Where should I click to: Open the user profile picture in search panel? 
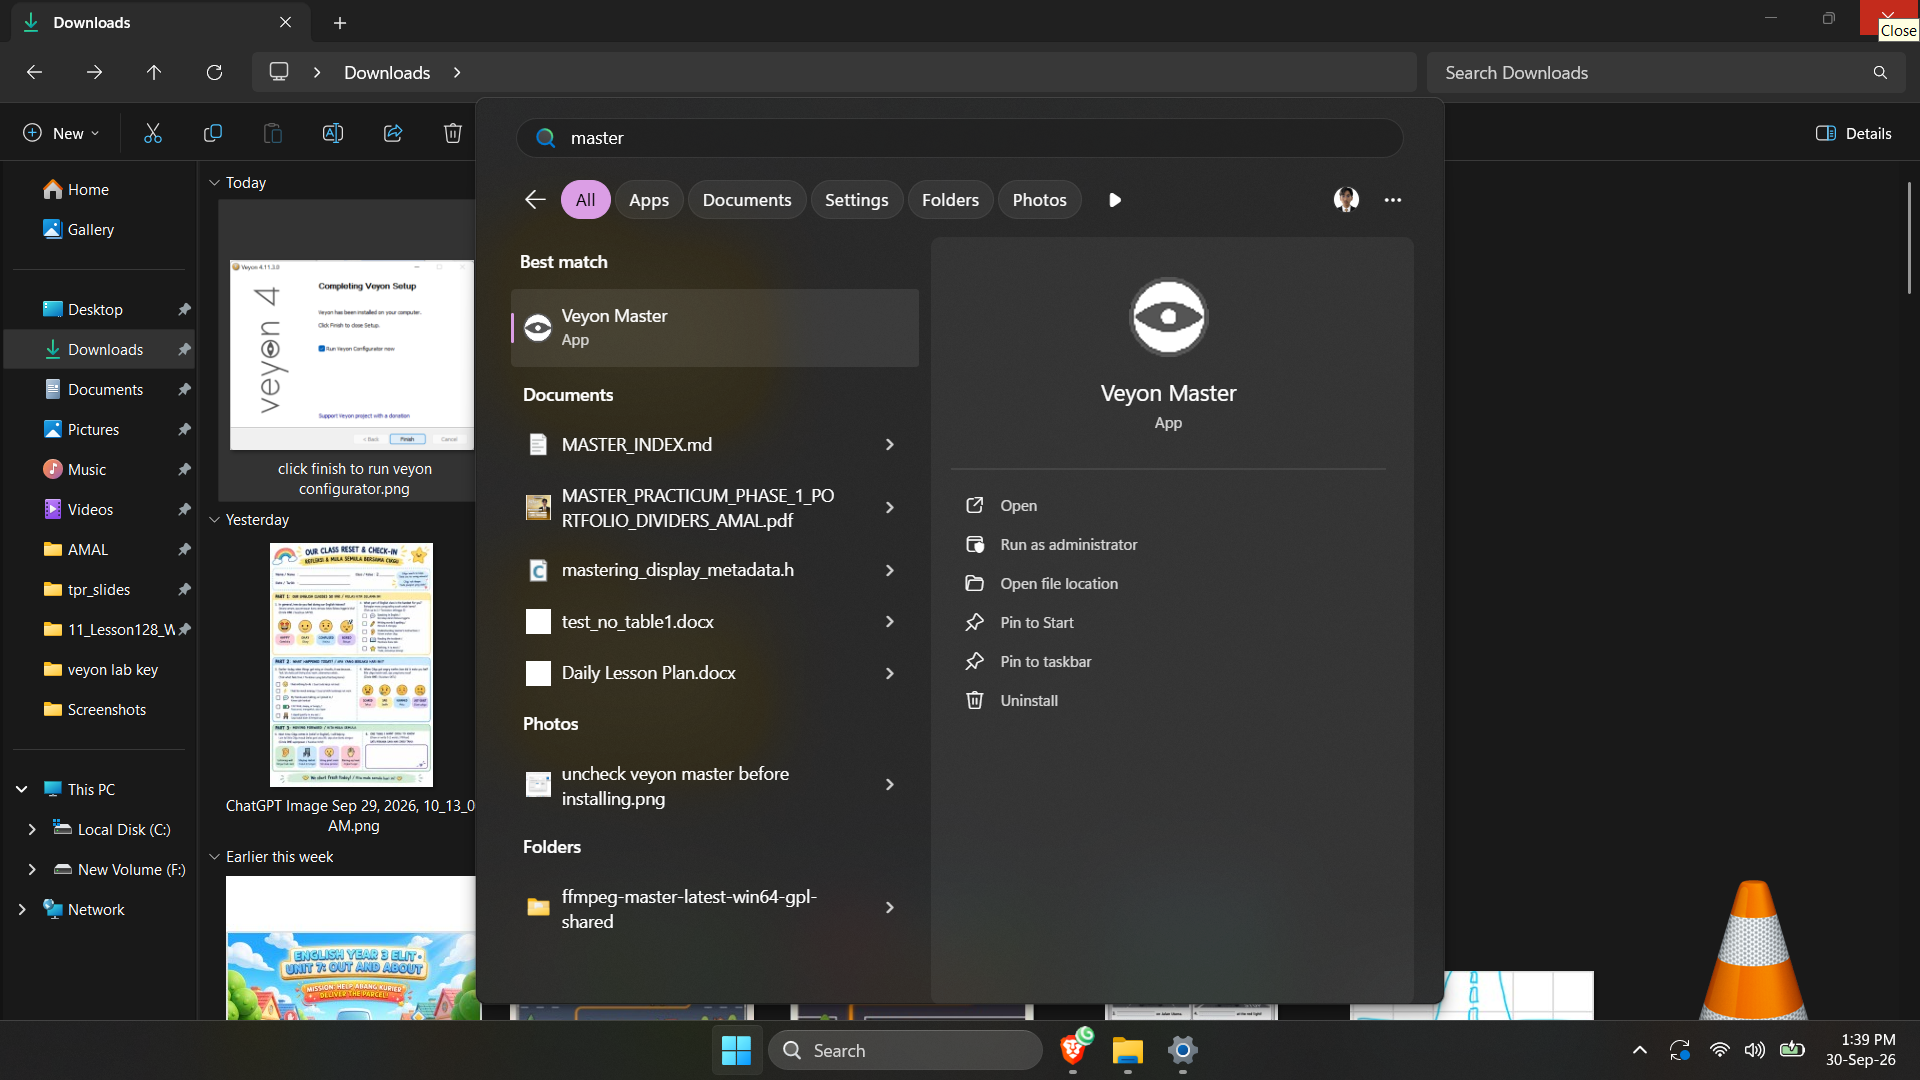point(1346,200)
